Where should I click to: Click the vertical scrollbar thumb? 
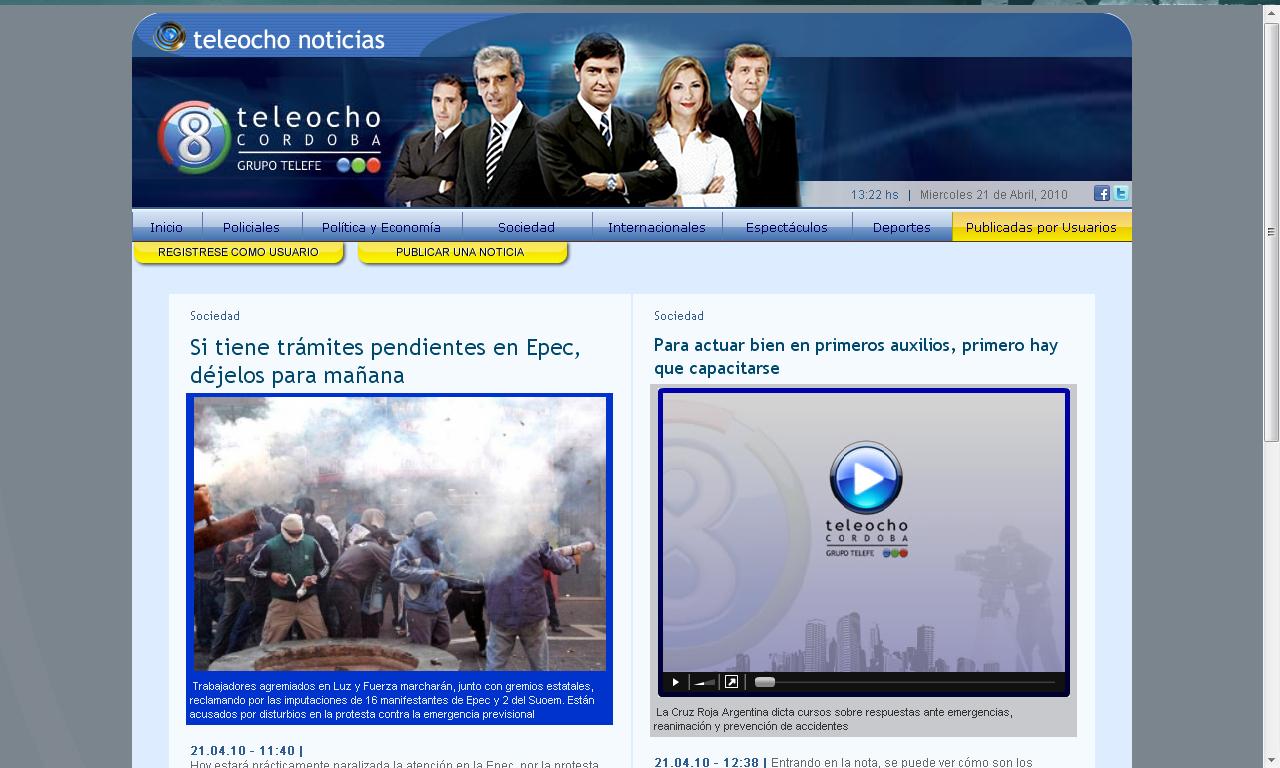(1272, 232)
